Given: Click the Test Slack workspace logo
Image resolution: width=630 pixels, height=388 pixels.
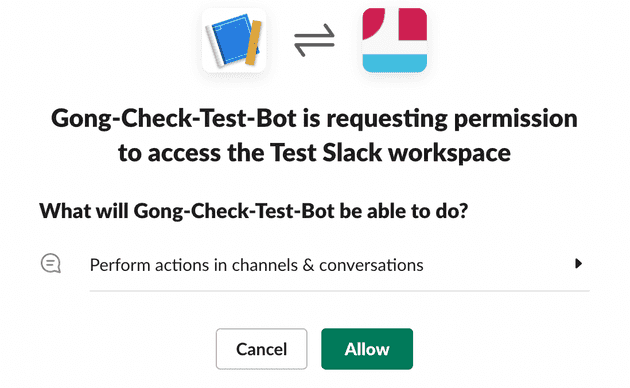Looking at the screenshot, I should 395,40.
